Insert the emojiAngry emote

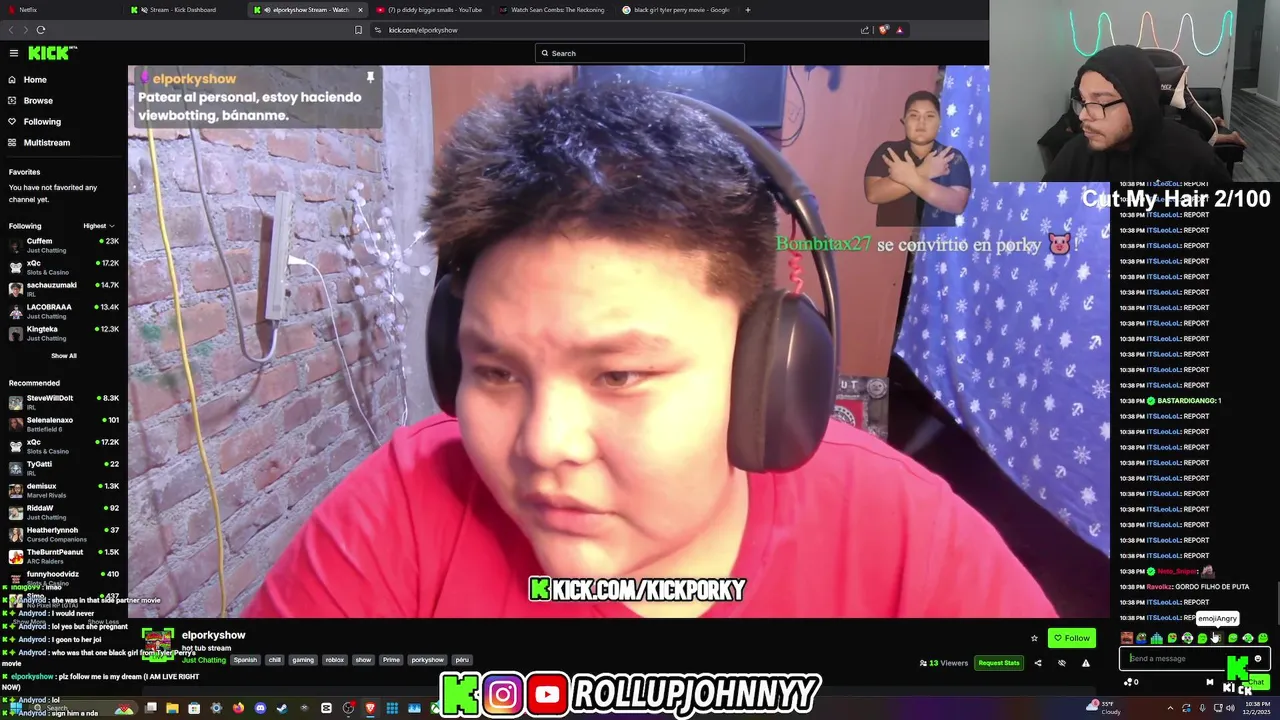pyautogui.click(x=1217, y=638)
